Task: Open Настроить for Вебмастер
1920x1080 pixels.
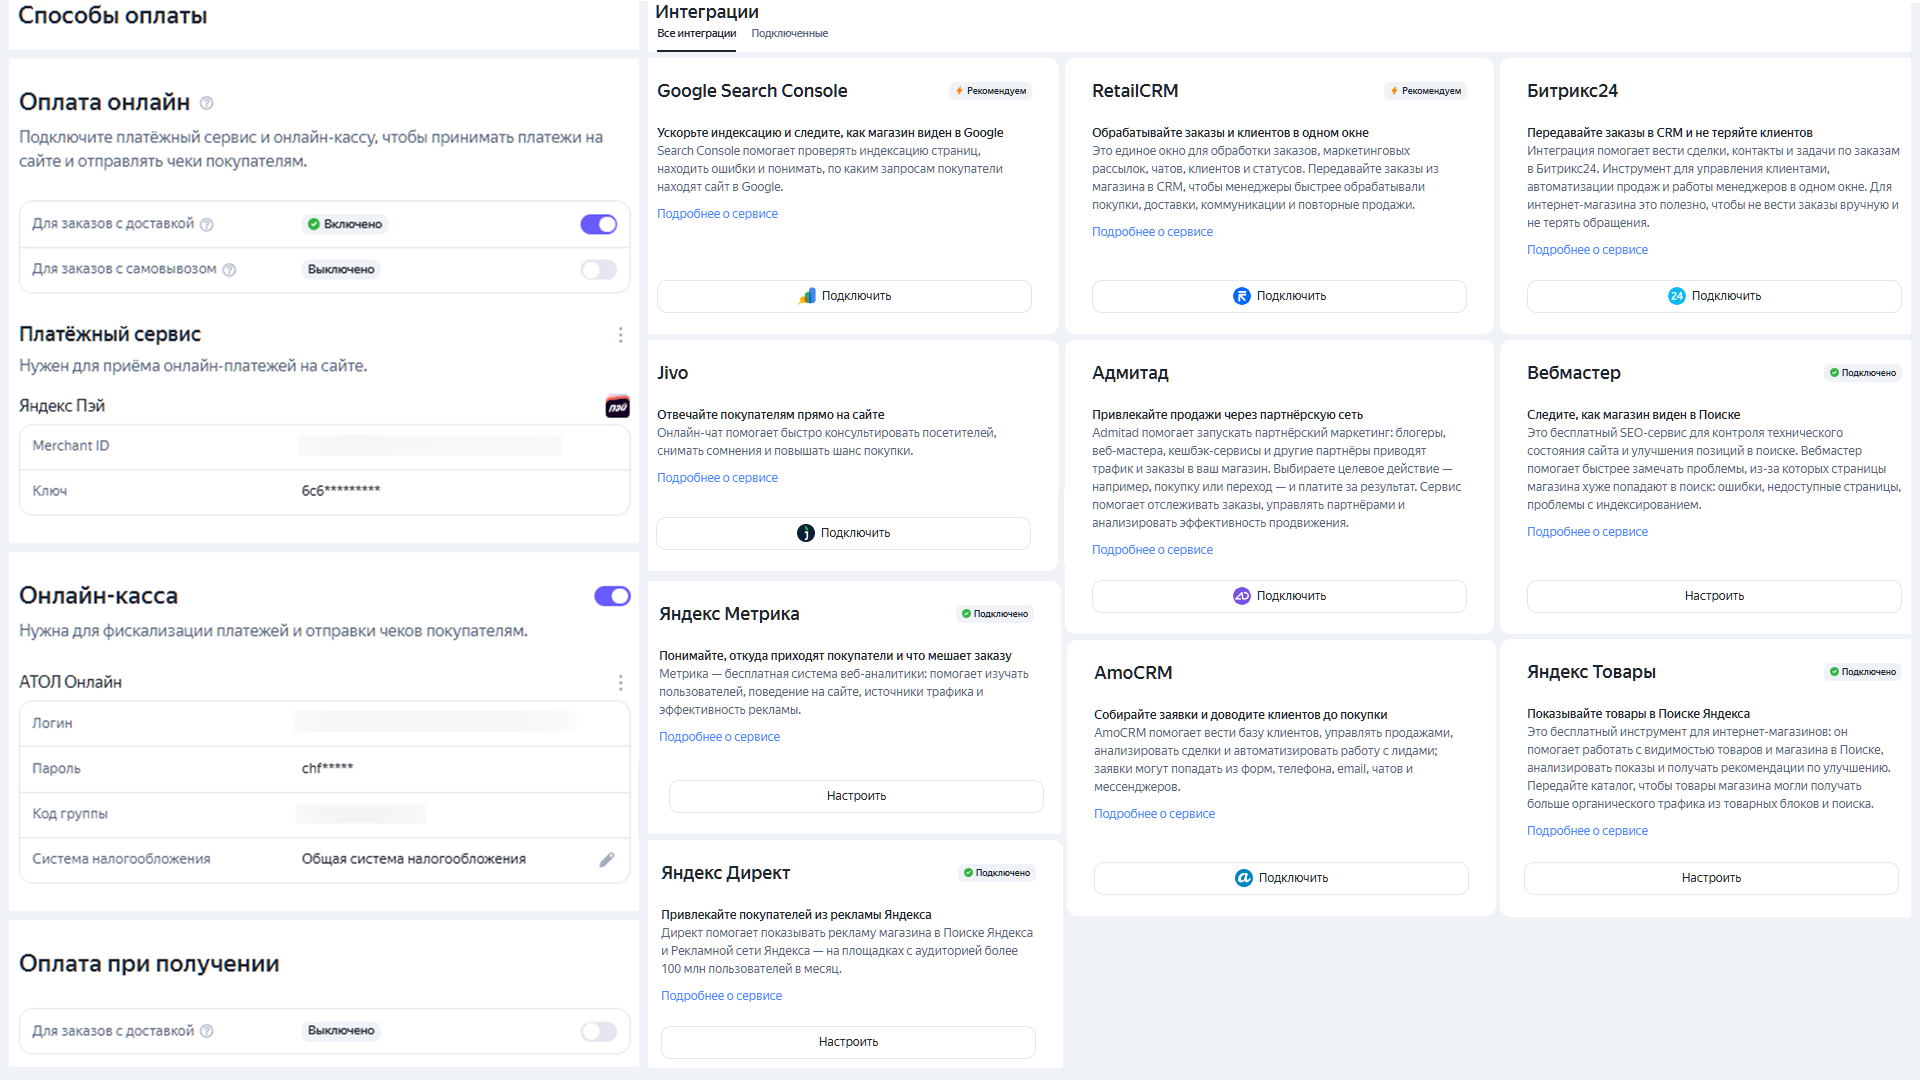Action: pos(1714,596)
